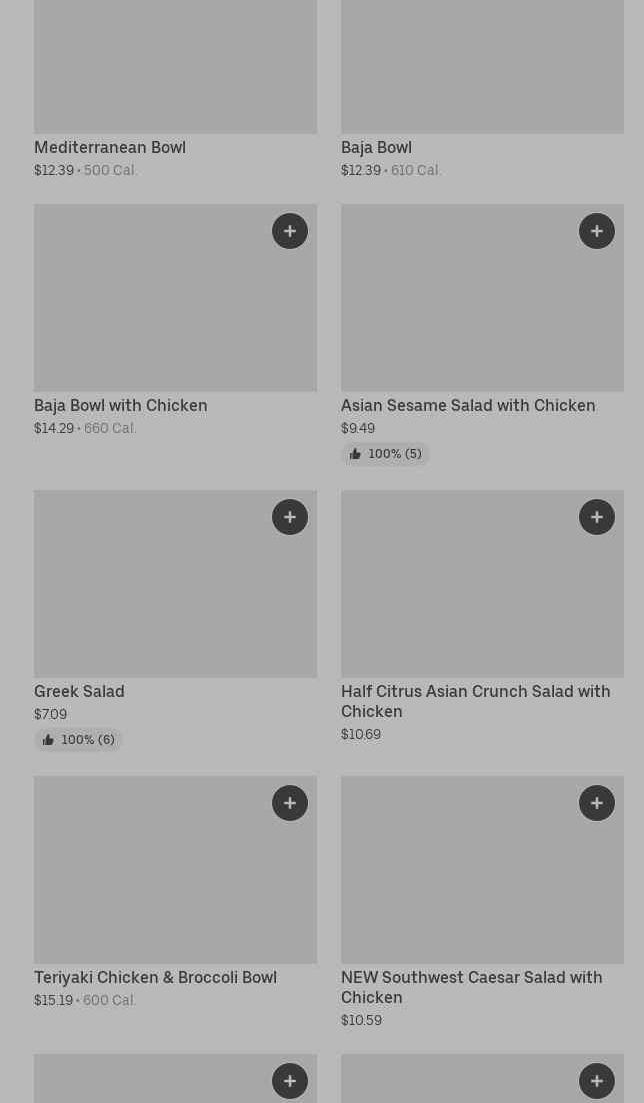Open Half Citrus Asian Crunch Salad title
This screenshot has height=1103, width=644.
pyautogui.click(x=475, y=701)
